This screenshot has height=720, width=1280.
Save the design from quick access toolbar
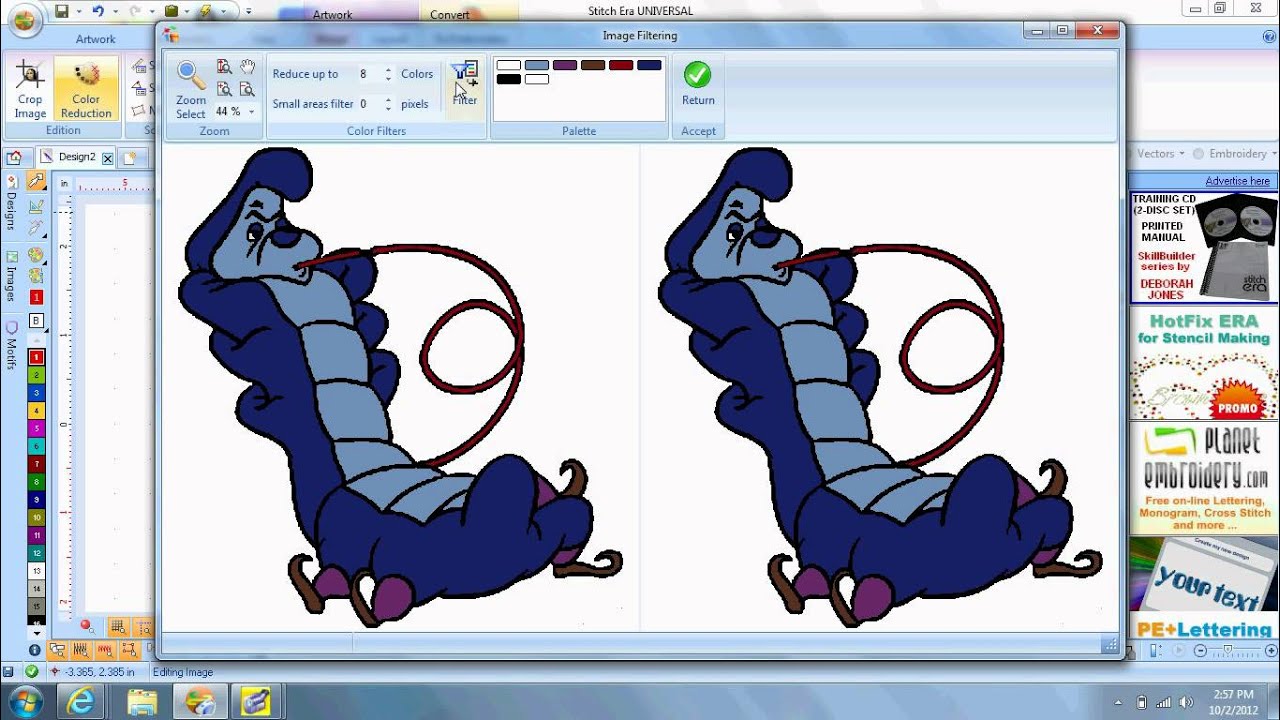tap(62, 12)
